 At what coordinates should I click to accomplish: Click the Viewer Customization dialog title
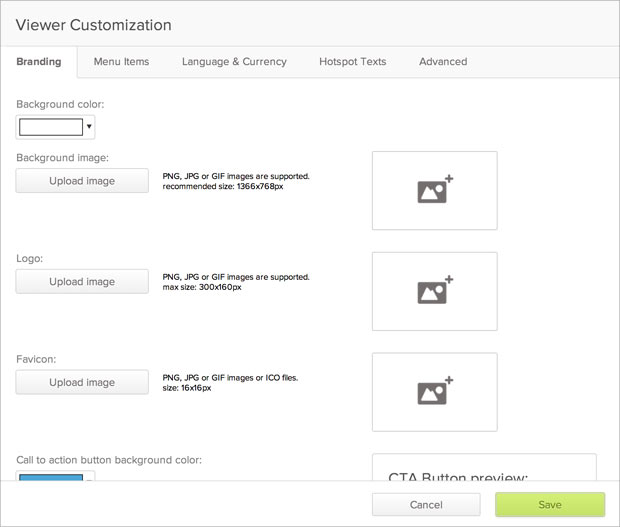point(93,24)
